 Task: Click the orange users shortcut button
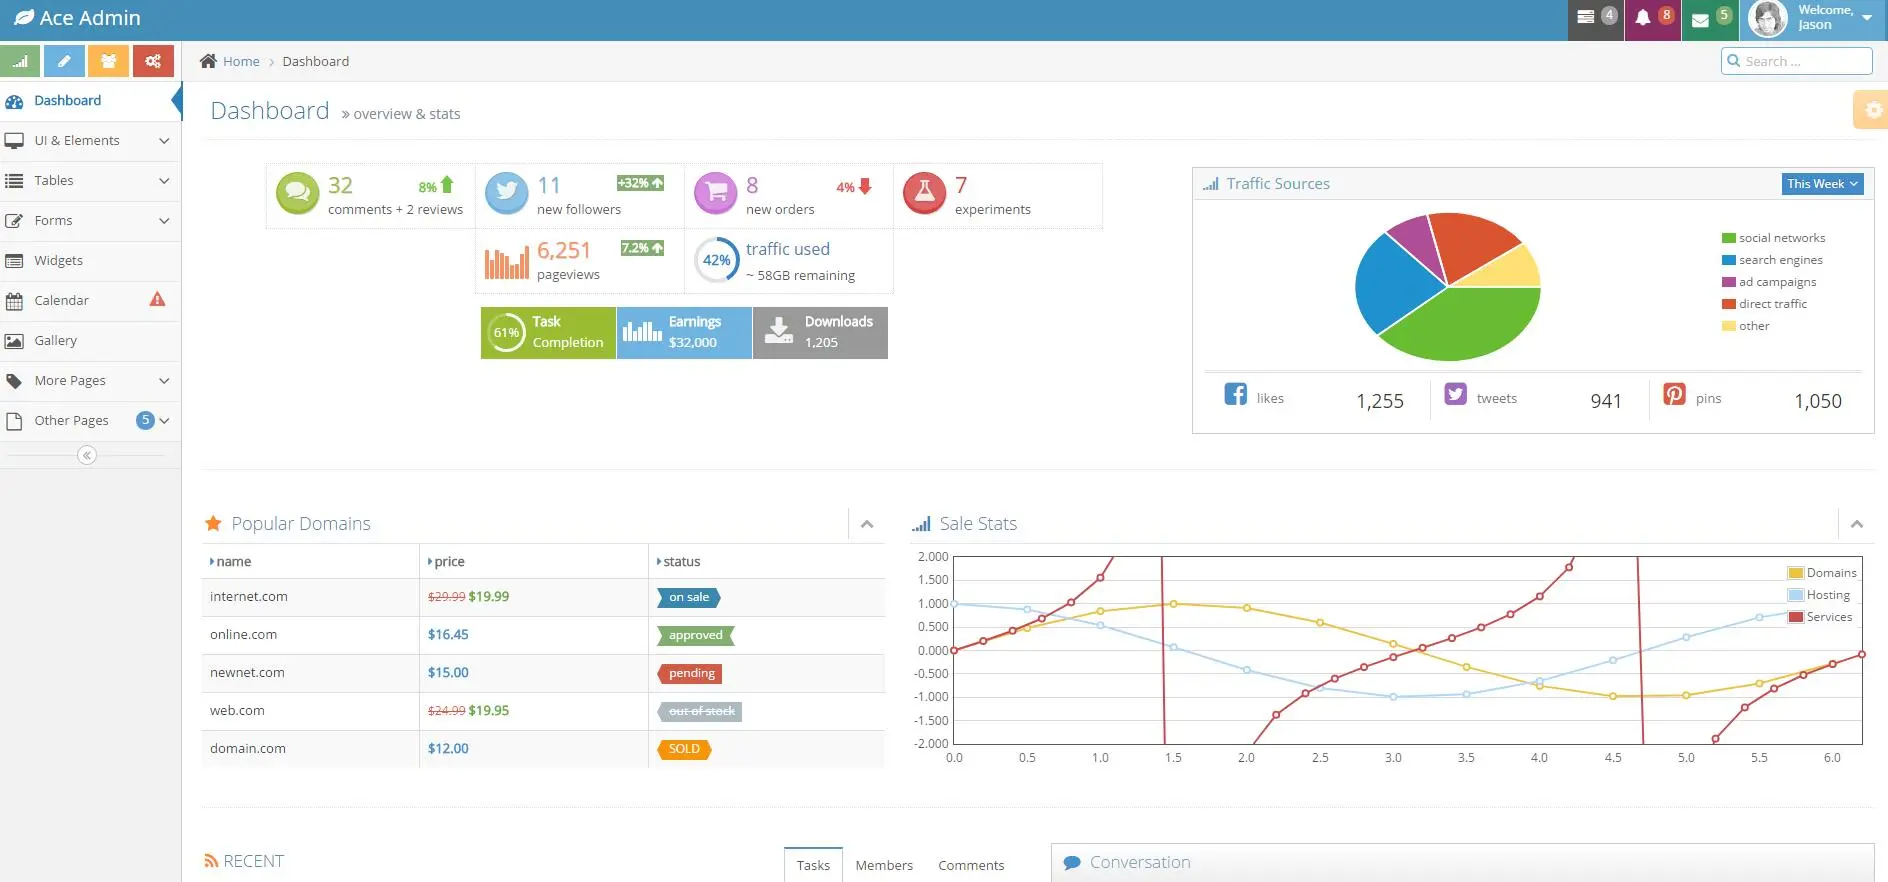108,61
